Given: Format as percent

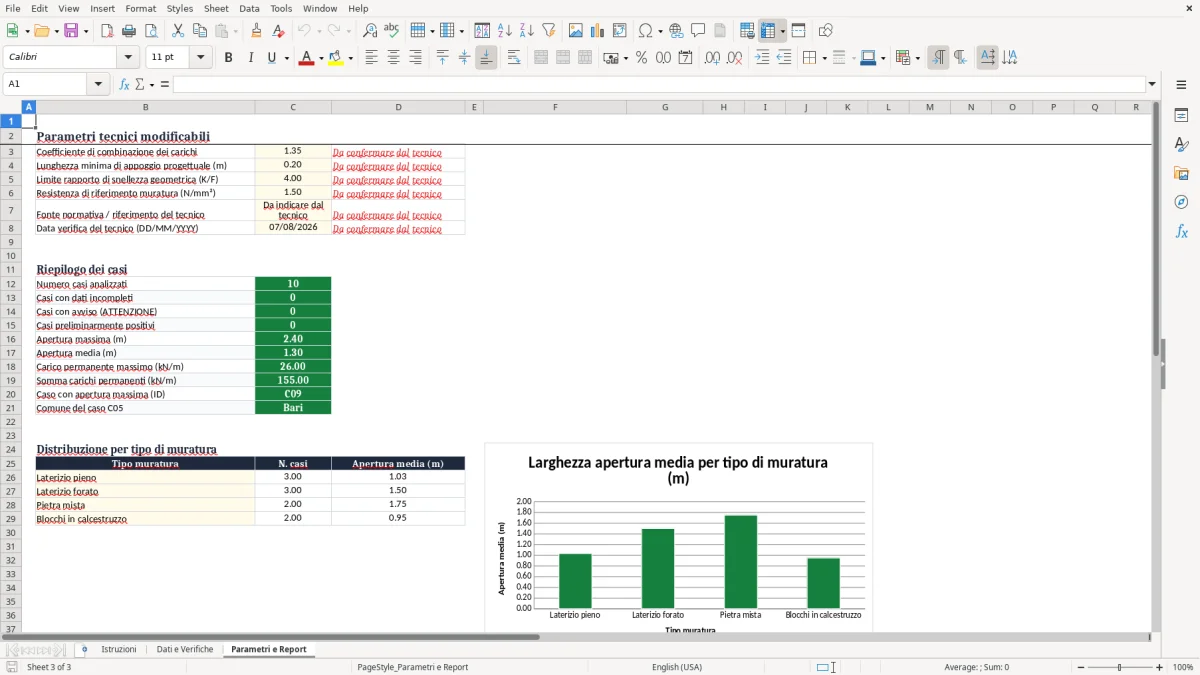Looking at the screenshot, I should pos(641,58).
